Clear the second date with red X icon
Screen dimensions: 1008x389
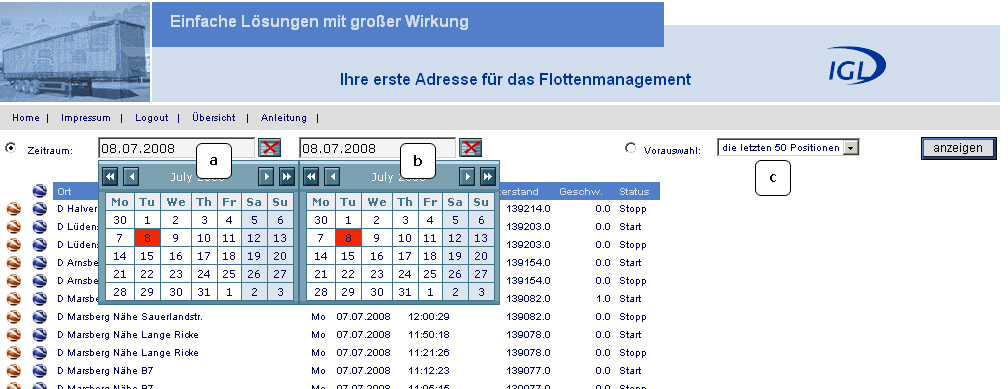[471, 148]
